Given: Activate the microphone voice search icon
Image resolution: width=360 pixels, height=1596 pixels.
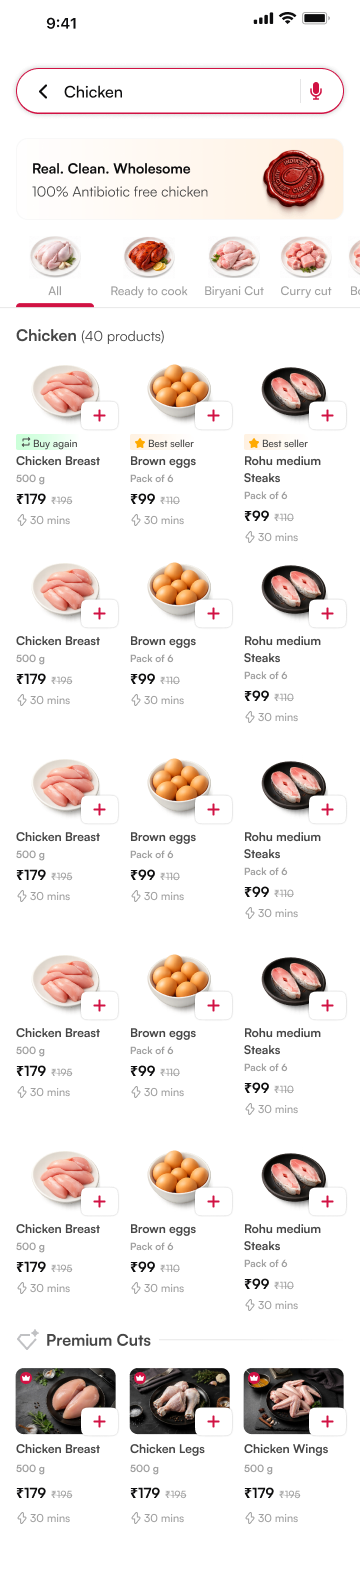Looking at the screenshot, I should tap(316, 92).
